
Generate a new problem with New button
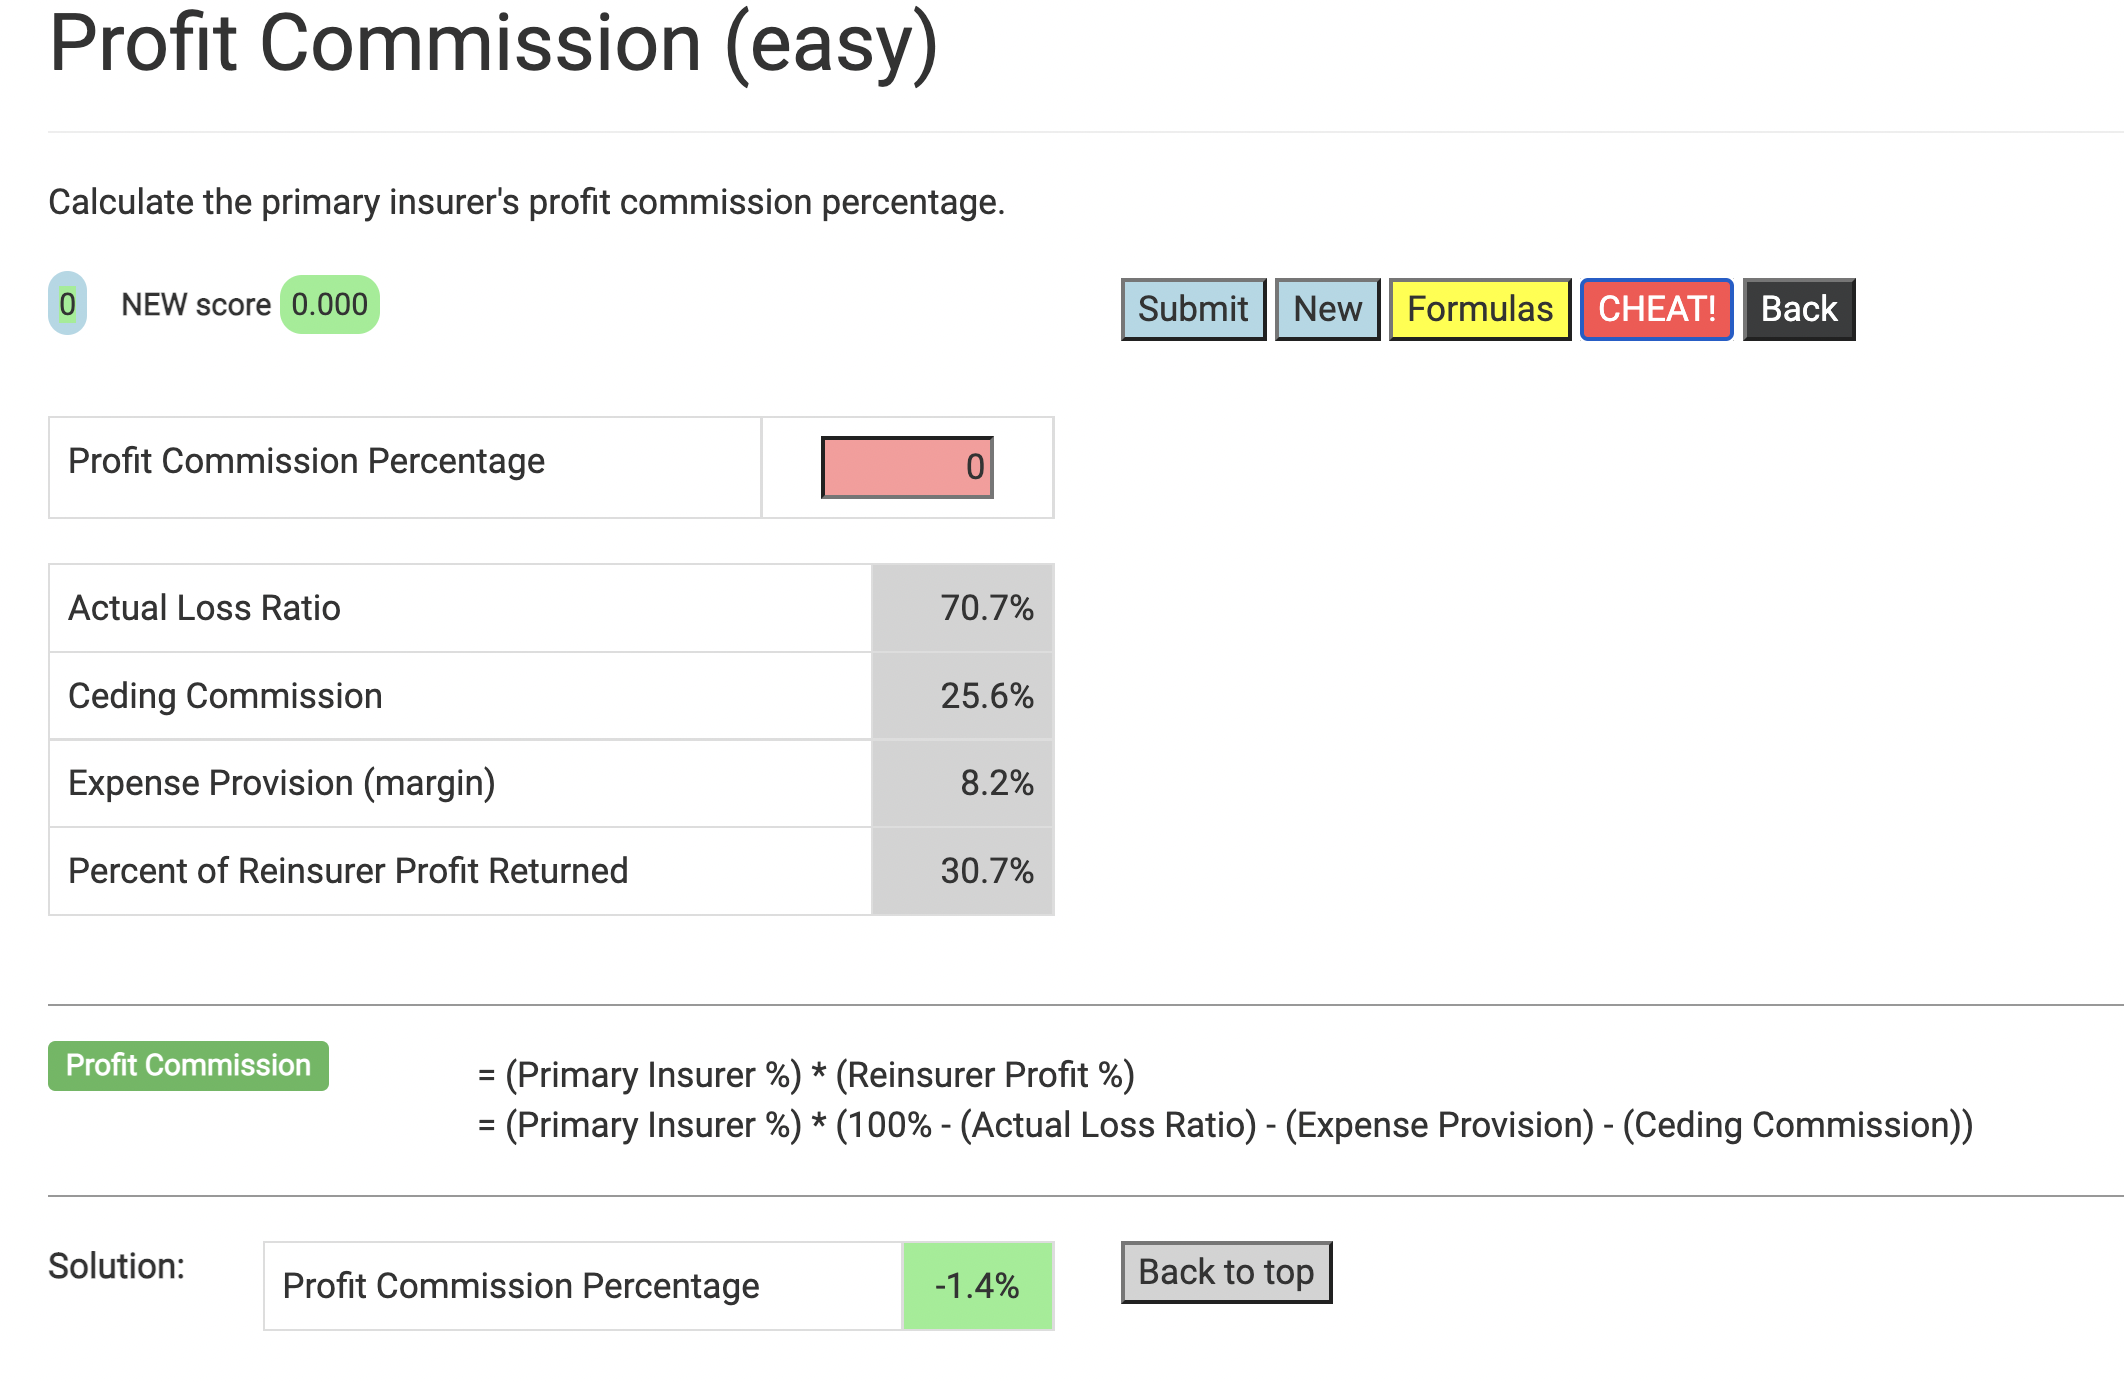(1327, 309)
